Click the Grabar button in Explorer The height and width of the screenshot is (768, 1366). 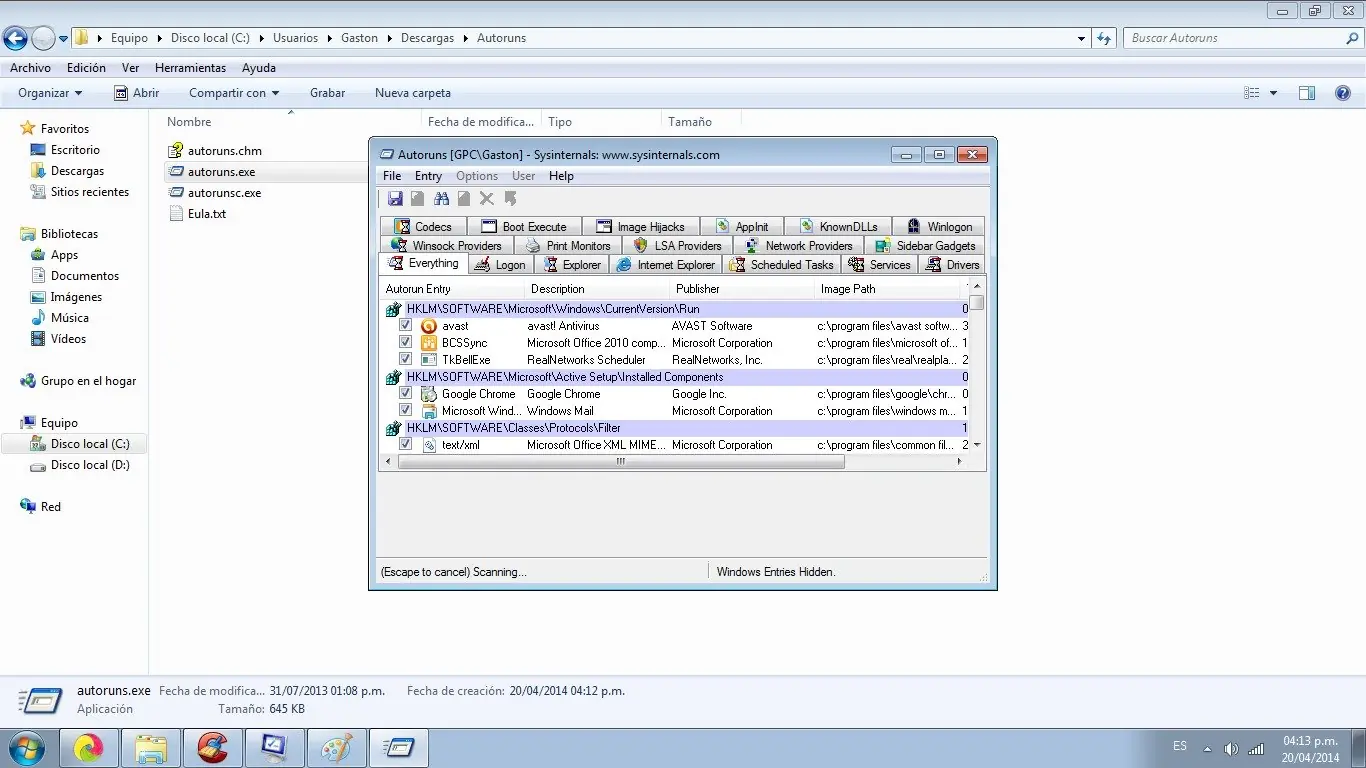tap(327, 93)
